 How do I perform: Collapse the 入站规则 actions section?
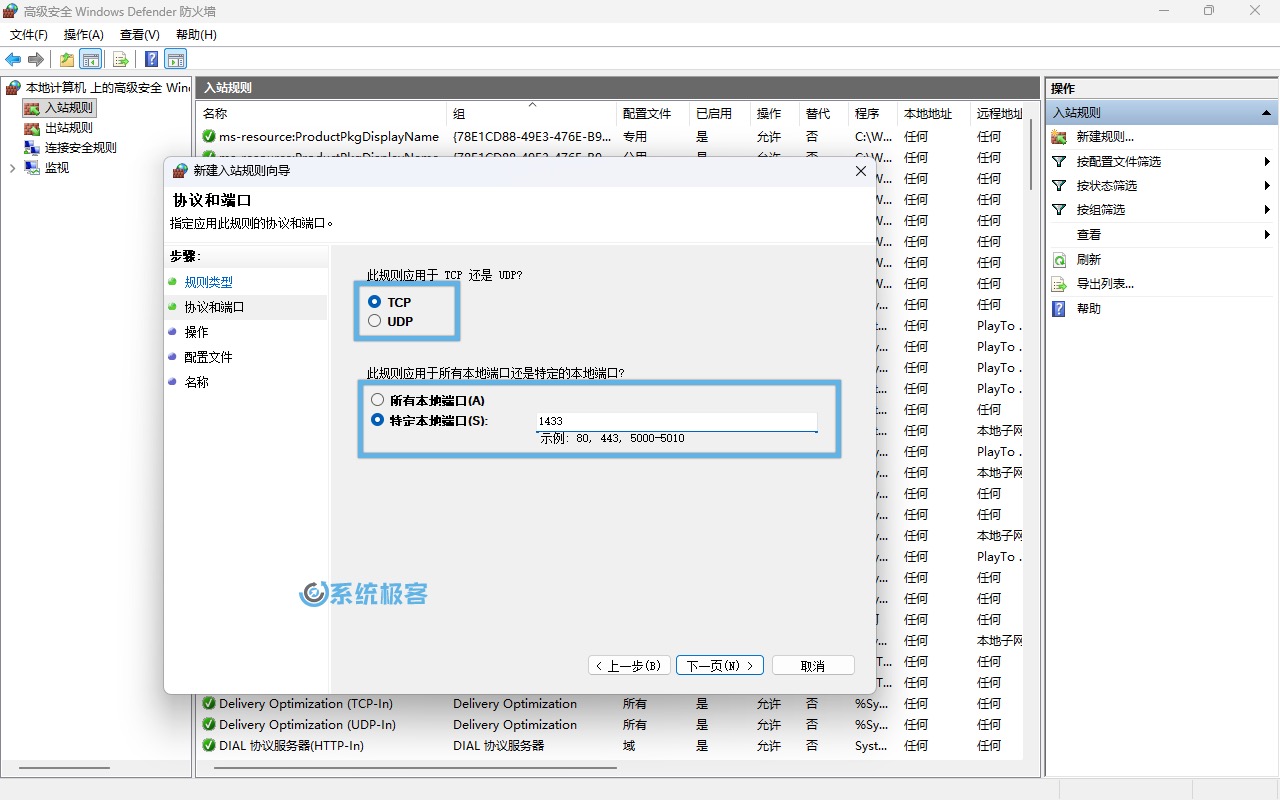[1267, 113]
